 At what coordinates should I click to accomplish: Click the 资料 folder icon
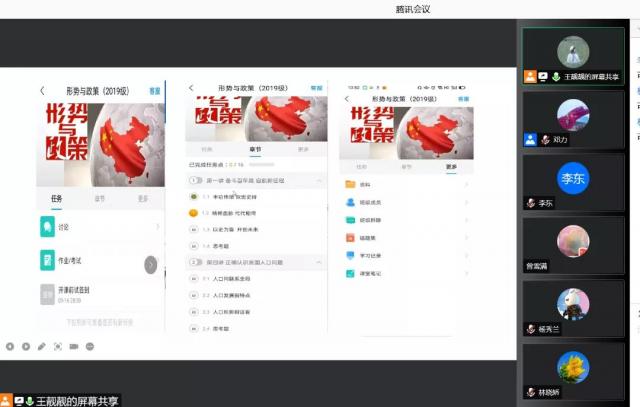[x=350, y=185]
